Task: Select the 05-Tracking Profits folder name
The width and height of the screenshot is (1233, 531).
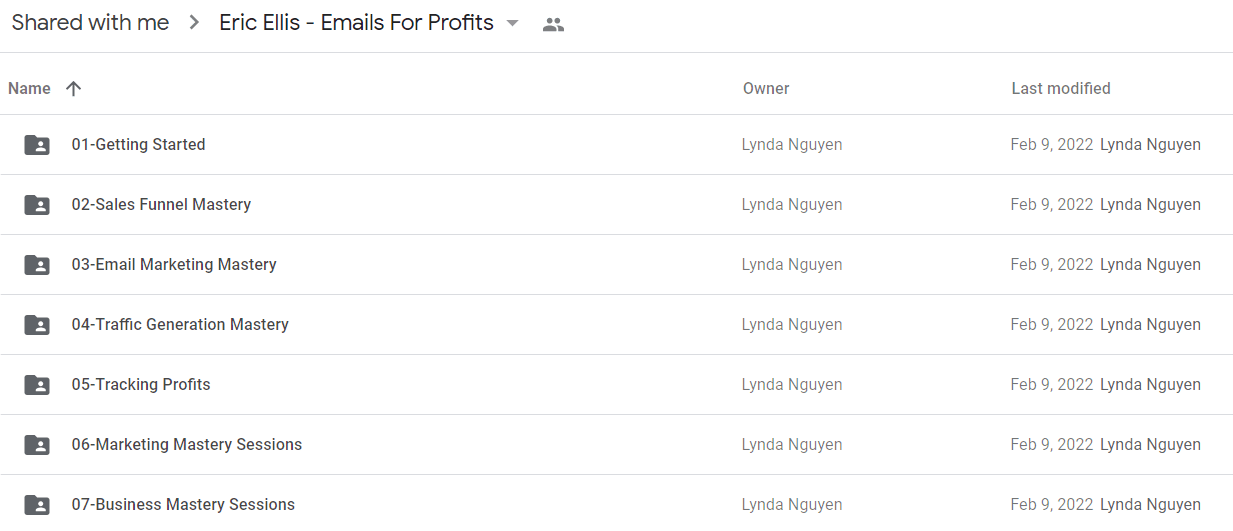Action: [141, 384]
